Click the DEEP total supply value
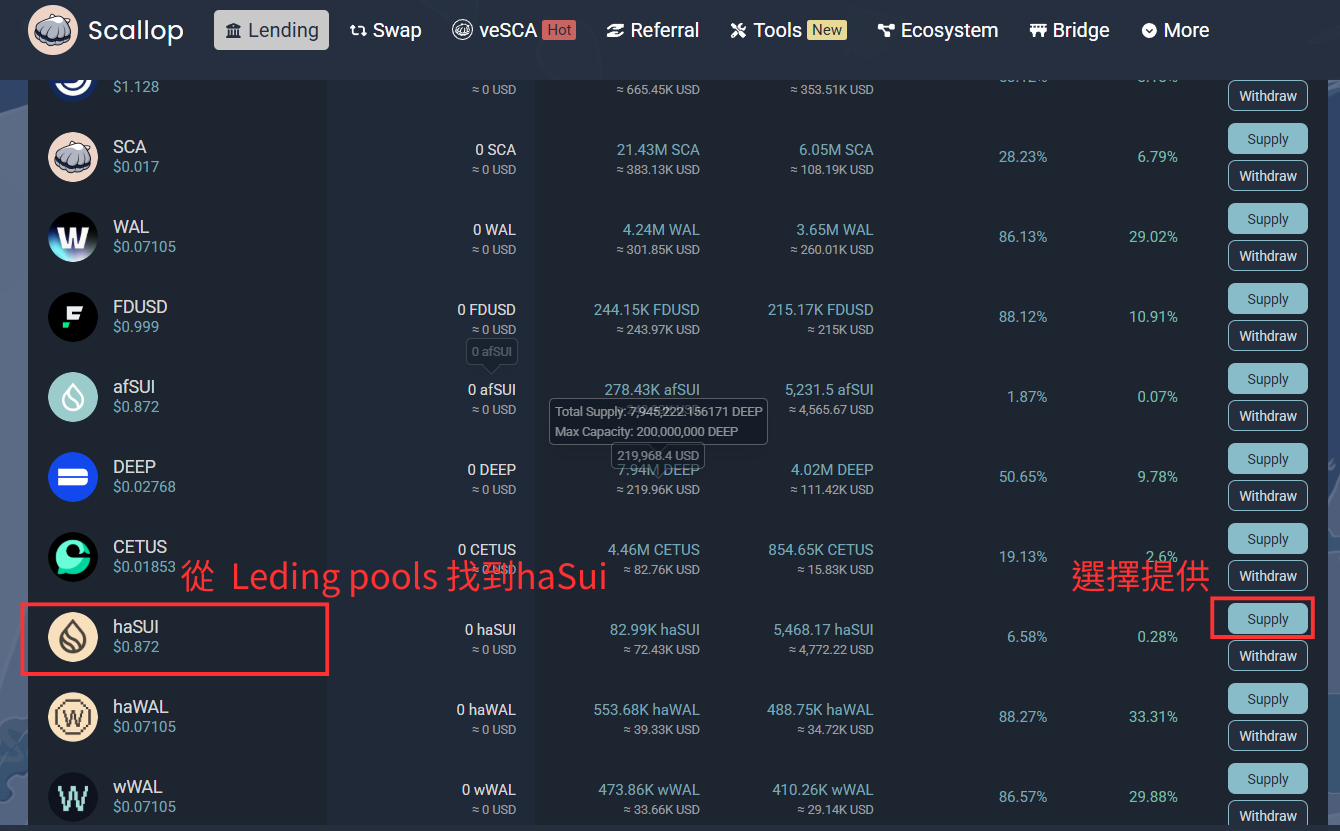 658,470
